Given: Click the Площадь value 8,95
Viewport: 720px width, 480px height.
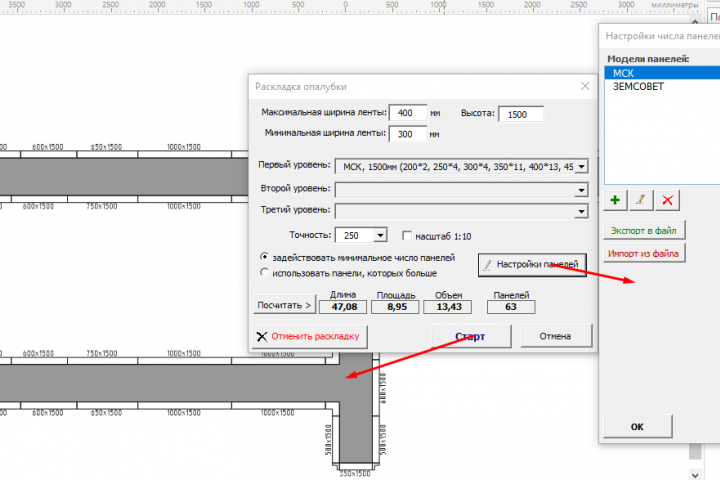Looking at the screenshot, I should (x=395, y=307).
